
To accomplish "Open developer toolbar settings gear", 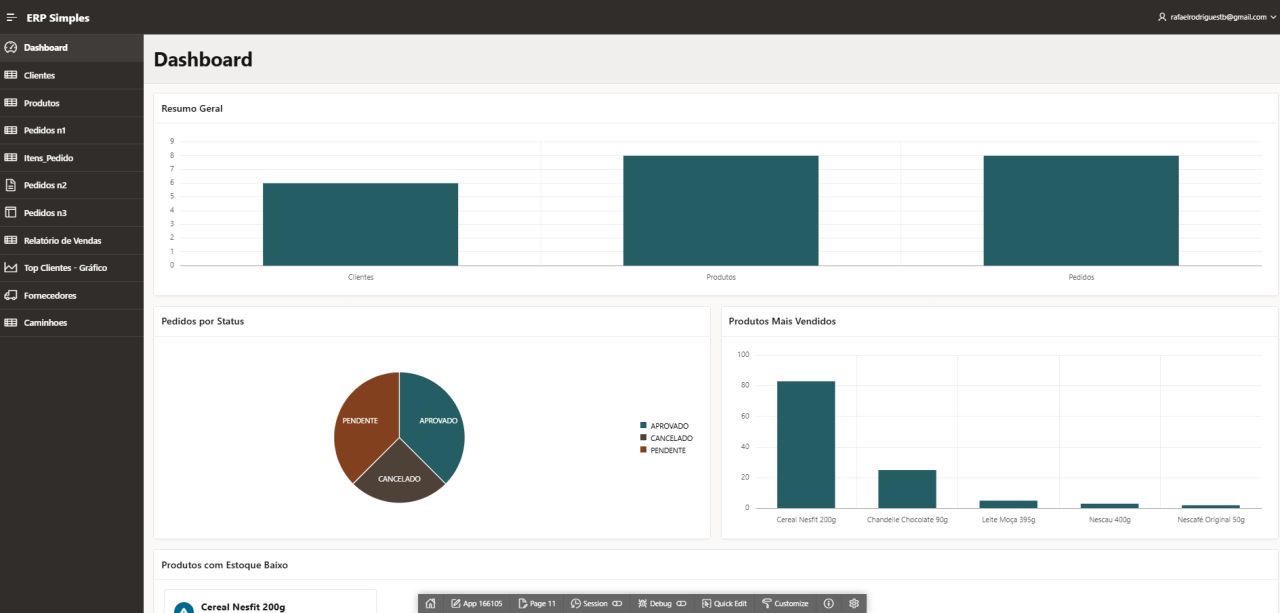I will (x=854, y=604).
